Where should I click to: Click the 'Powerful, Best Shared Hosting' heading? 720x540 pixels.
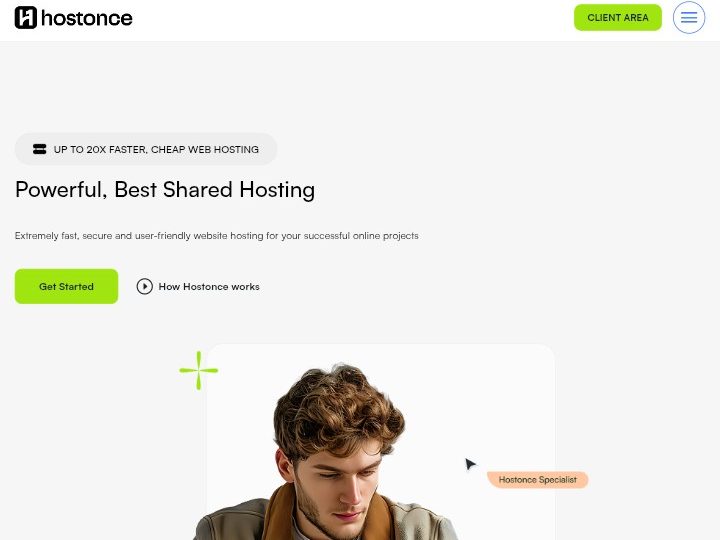click(x=165, y=190)
